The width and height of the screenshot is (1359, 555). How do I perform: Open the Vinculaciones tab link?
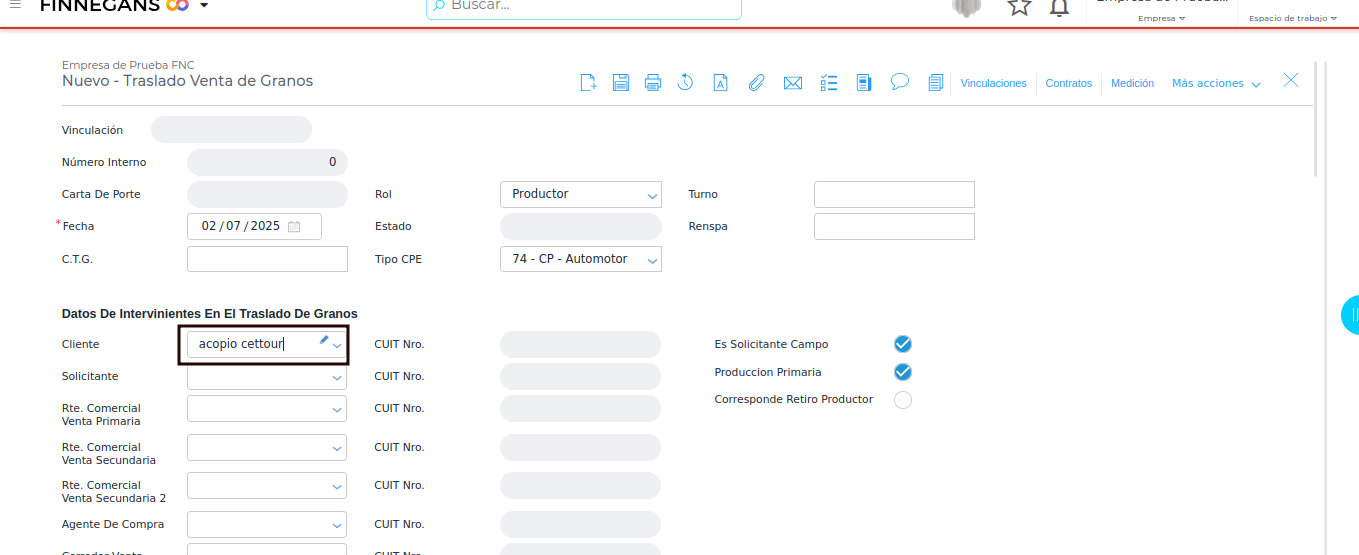point(993,84)
